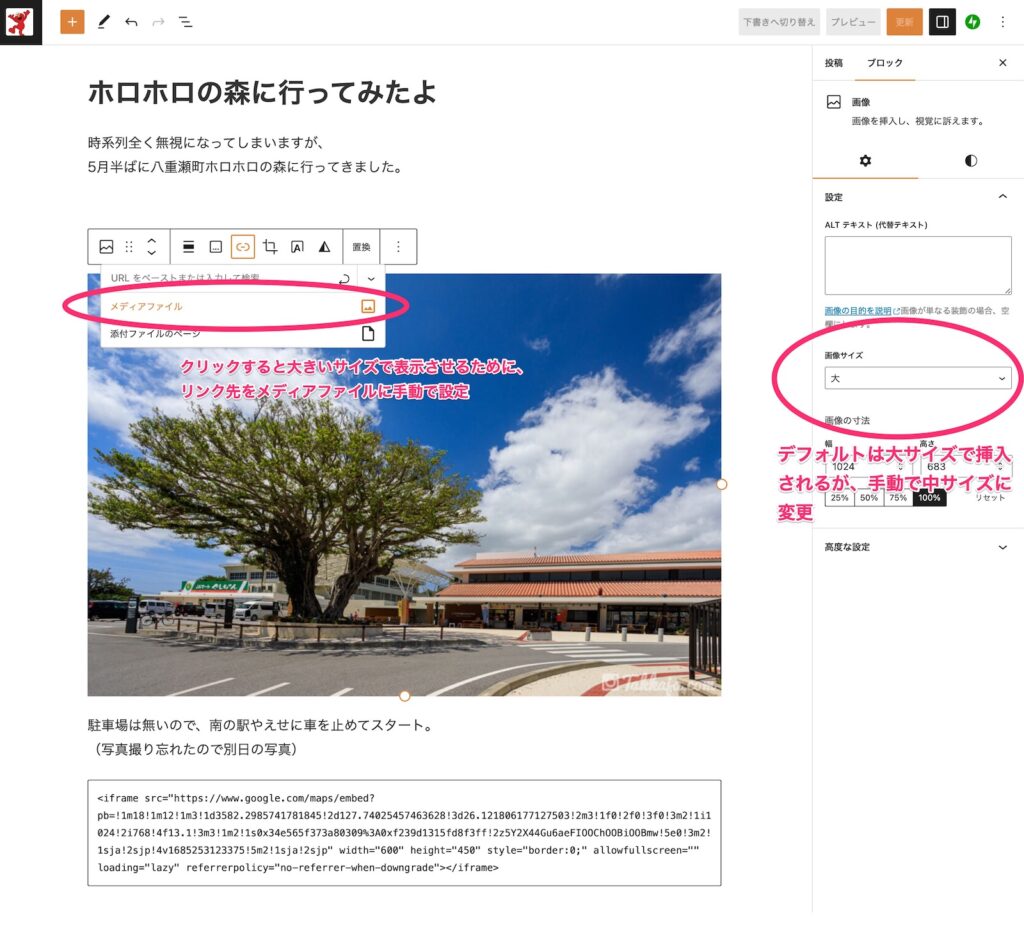The width and height of the screenshot is (1024, 928).
Task: Click the text-over-image icon in block toolbar
Action: [x=297, y=247]
